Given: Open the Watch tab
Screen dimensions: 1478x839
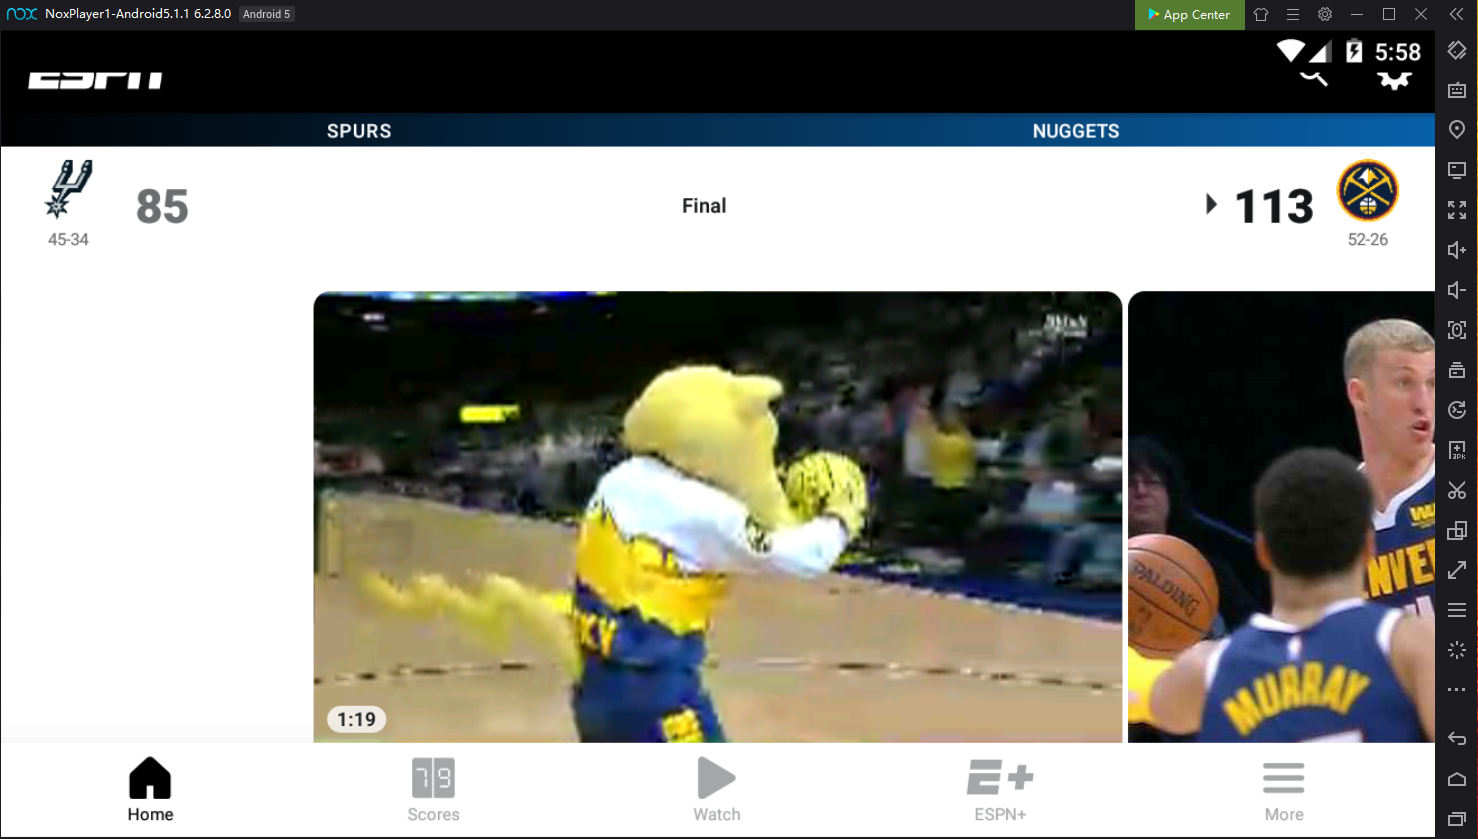Looking at the screenshot, I should [x=717, y=790].
